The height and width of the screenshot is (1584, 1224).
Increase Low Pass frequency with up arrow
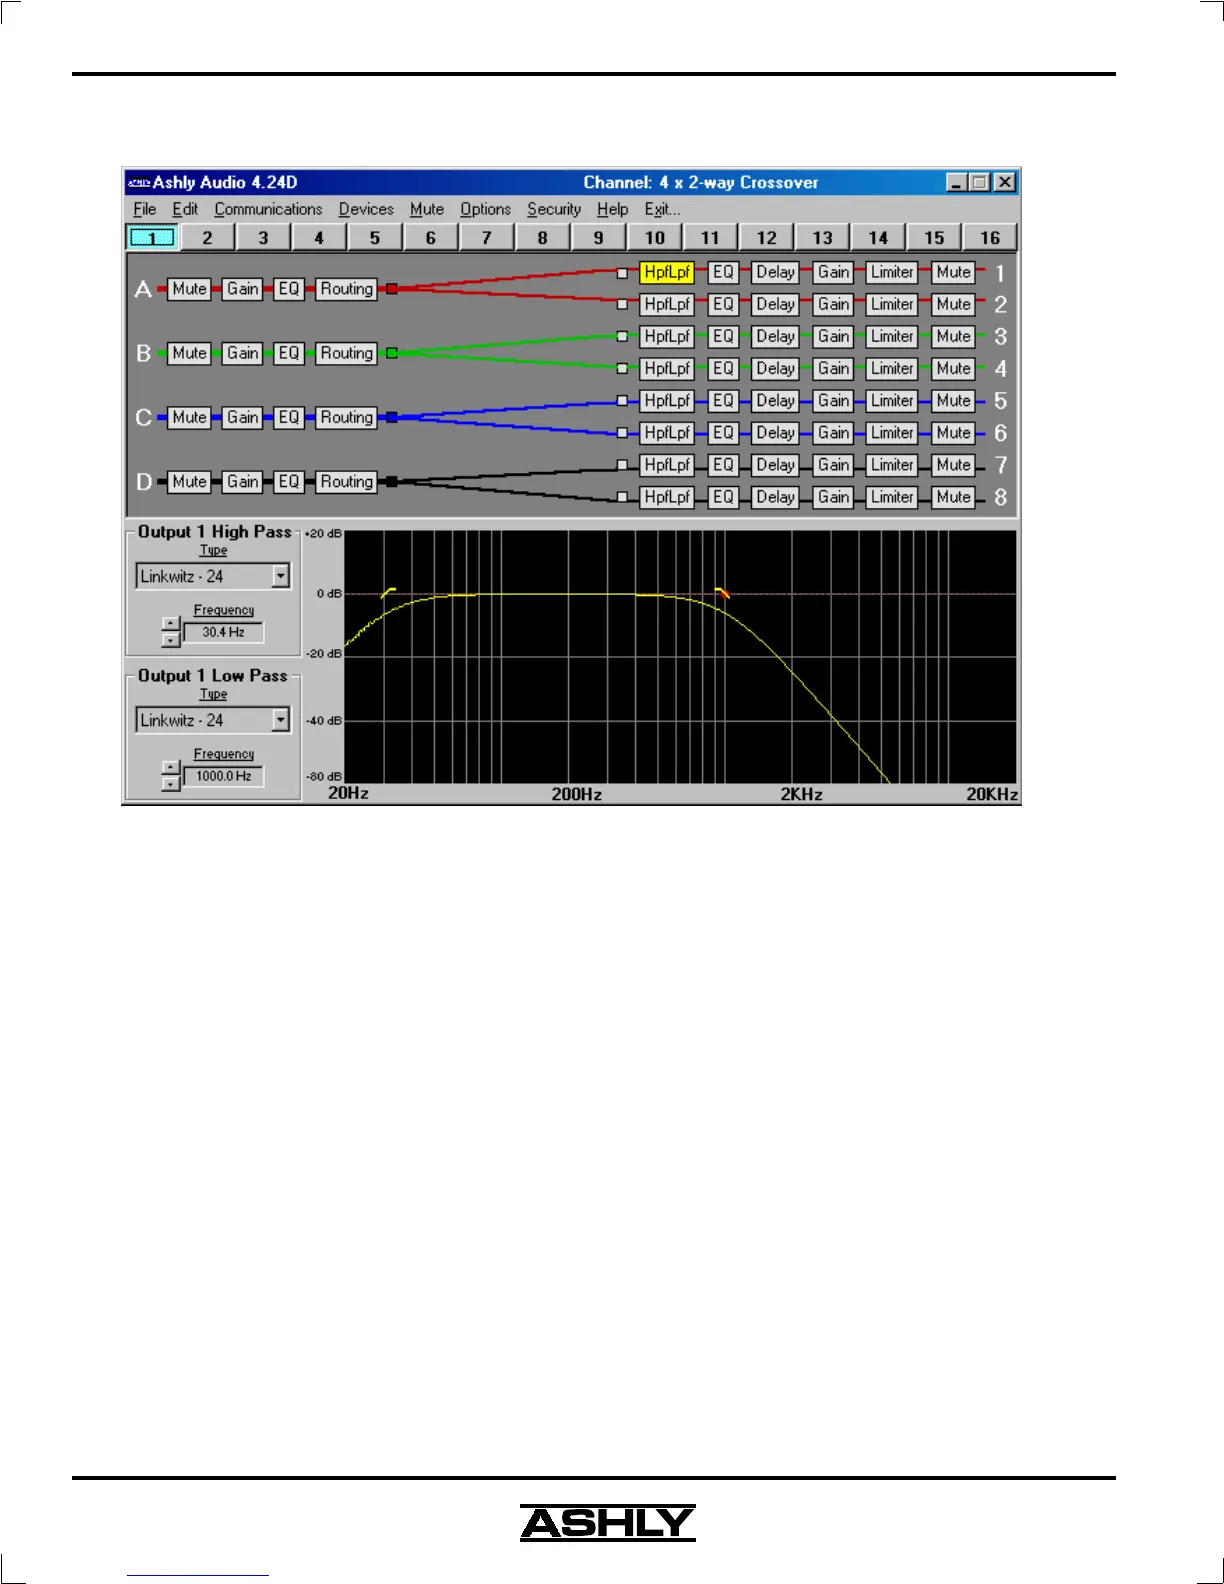171,769
